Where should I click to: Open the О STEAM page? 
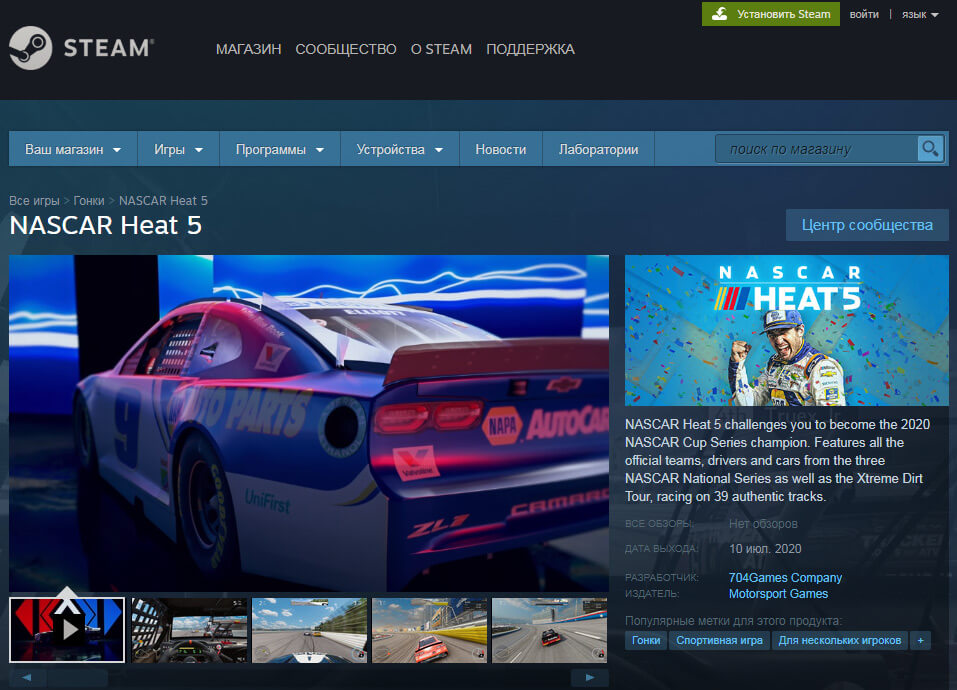click(x=441, y=49)
